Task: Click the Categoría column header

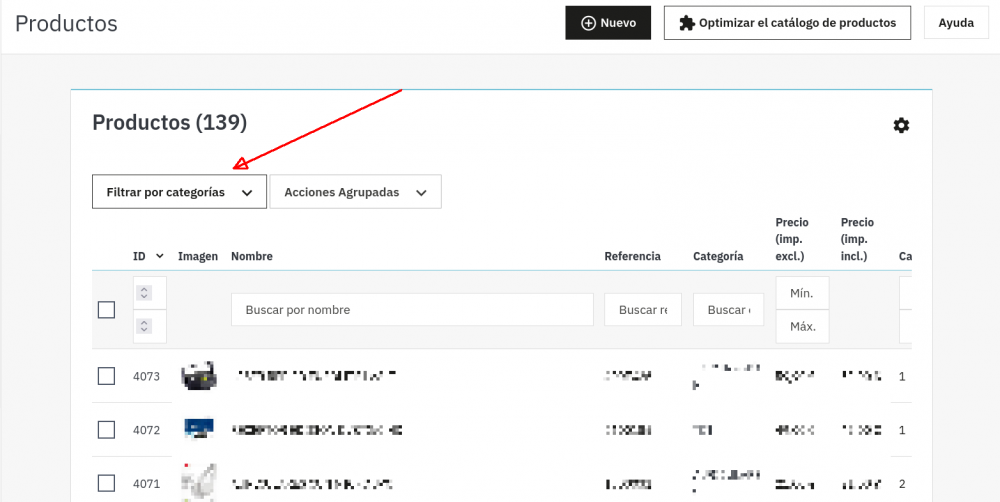Action: click(718, 256)
